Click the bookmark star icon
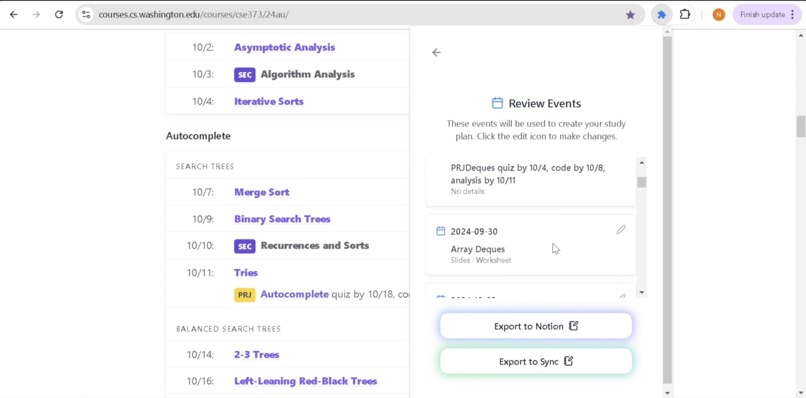 pyautogui.click(x=630, y=14)
